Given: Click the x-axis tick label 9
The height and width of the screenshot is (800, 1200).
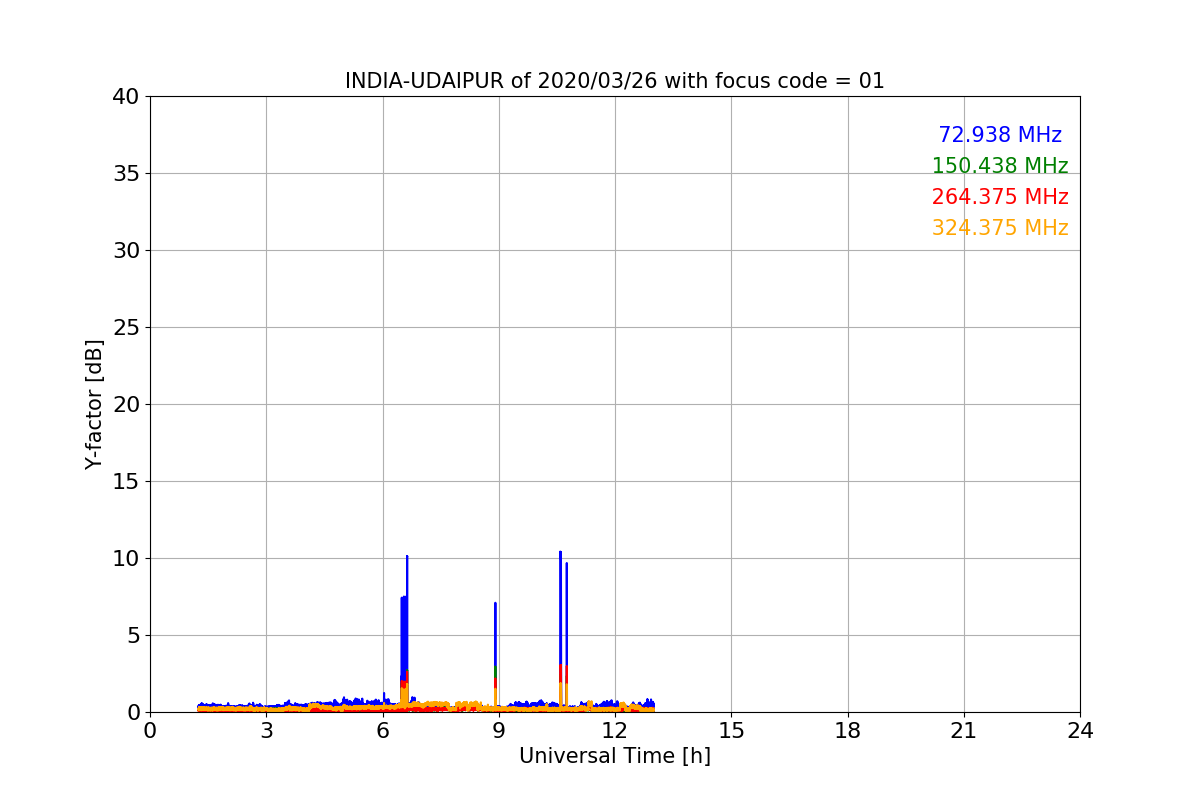Looking at the screenshot, I should (x=499, y=731).
